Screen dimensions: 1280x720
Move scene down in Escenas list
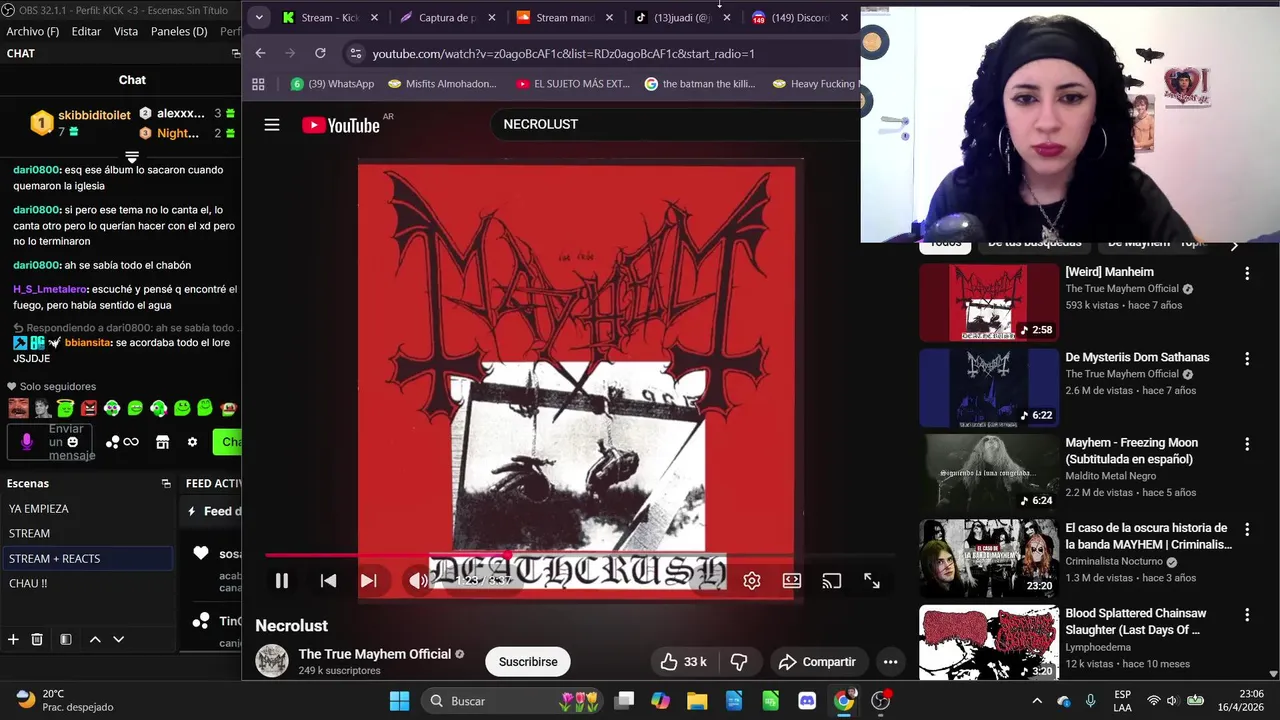pos(118,639)
